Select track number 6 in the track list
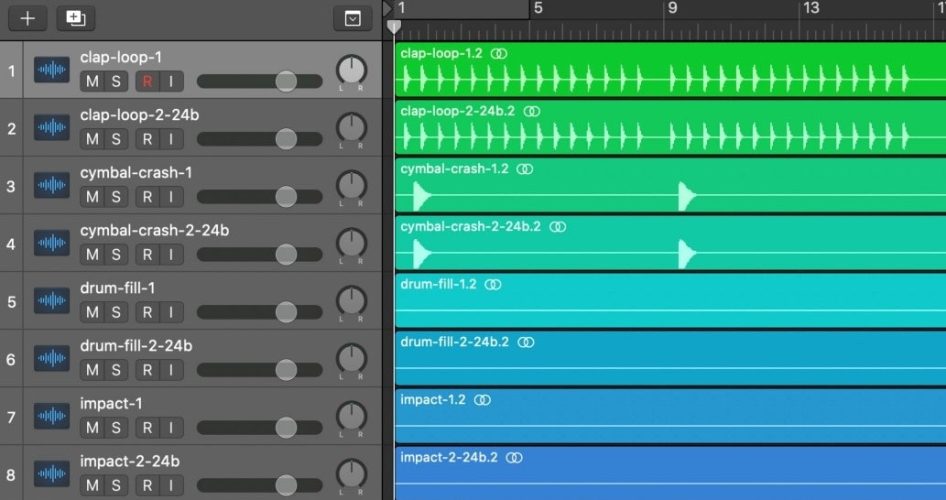946x500 pixels. click(x=11, y=359)
